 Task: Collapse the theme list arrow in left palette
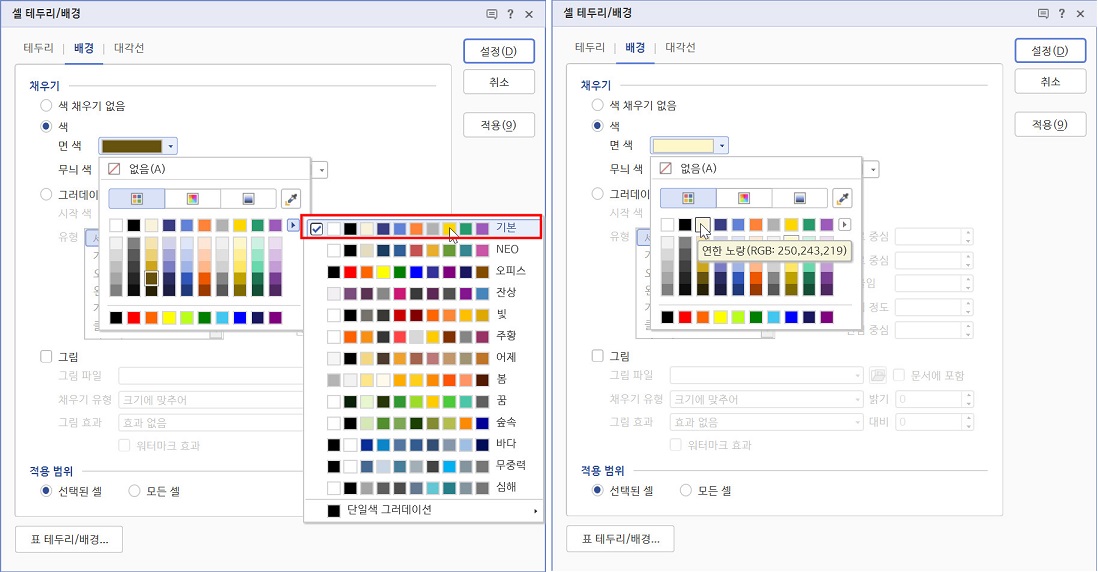[293, 225]
